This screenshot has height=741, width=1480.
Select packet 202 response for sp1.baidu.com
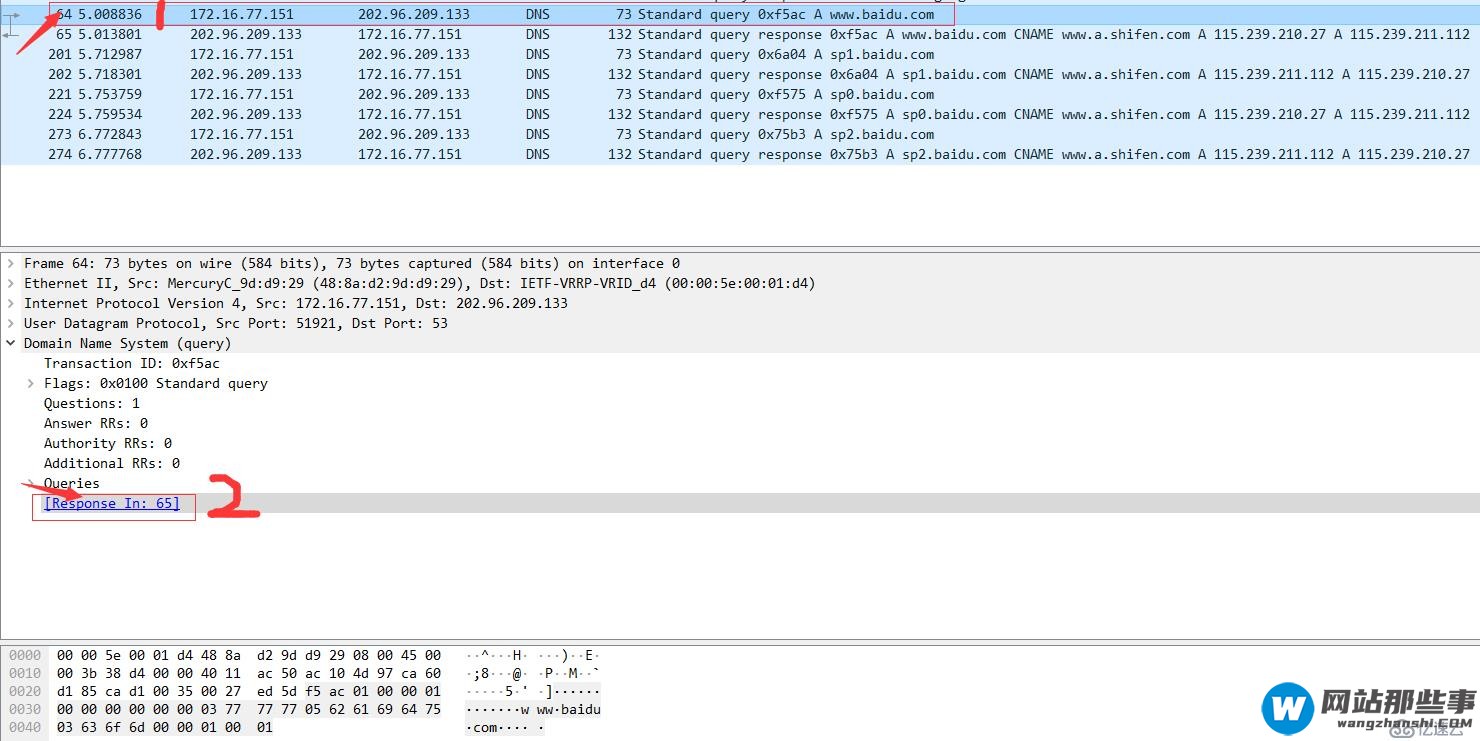pos(740,74)
